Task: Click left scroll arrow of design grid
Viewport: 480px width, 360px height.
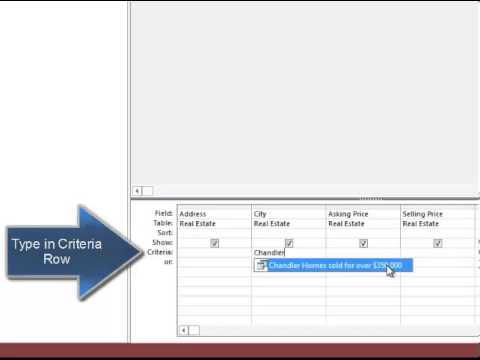Action: 183,330
